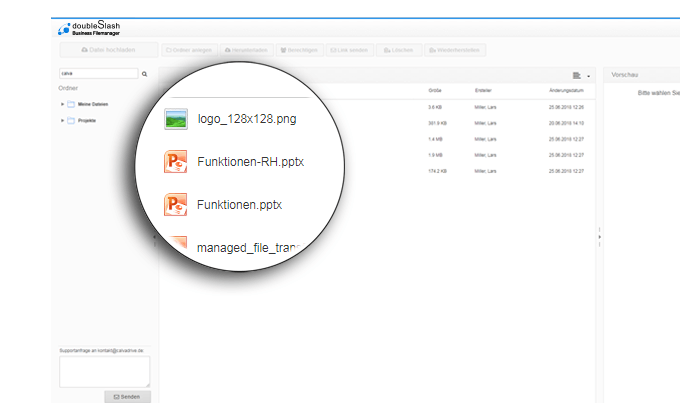This screenshot has width=680, height=403.
Task: Click the Meine Dateien folder icon
Action: coord(71,104)
